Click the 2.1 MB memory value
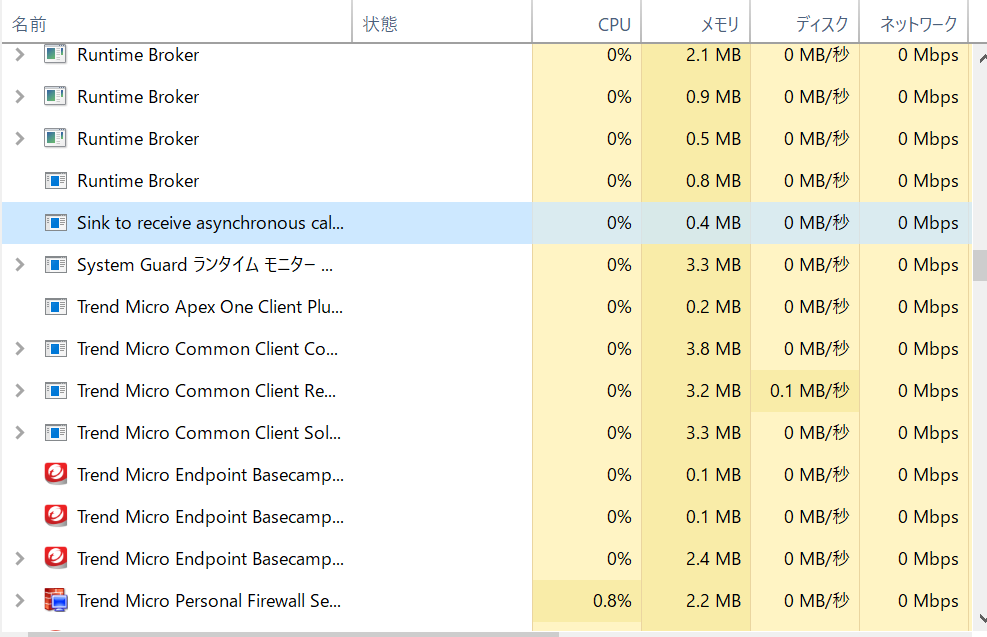Image resolution: width=987 pixels, height=637 pixels. pos(713,55)
